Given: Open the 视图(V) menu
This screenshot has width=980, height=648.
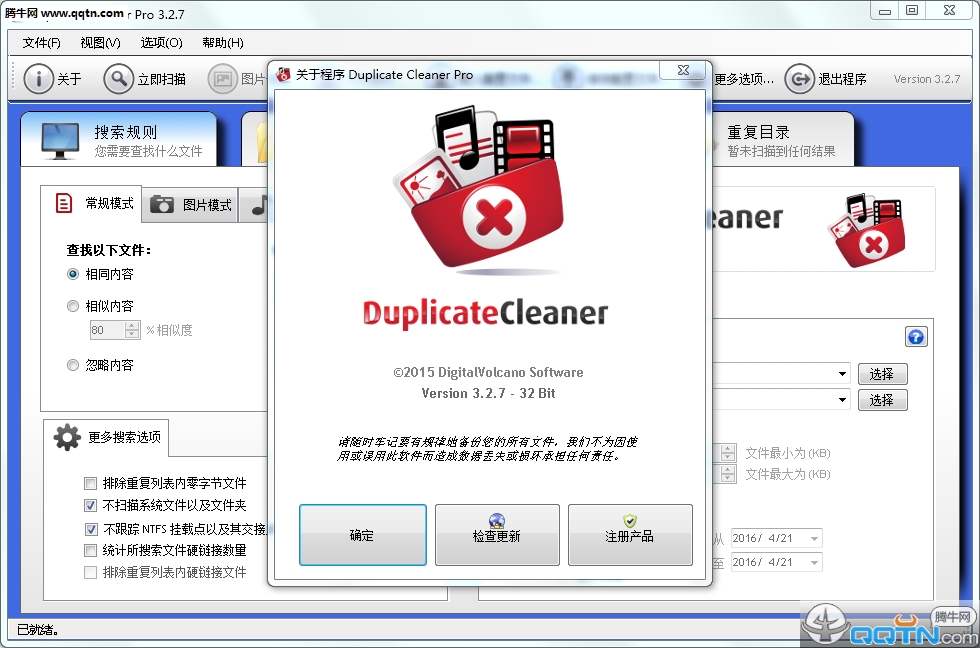Looking at the screenshot, I should (100, 42).
